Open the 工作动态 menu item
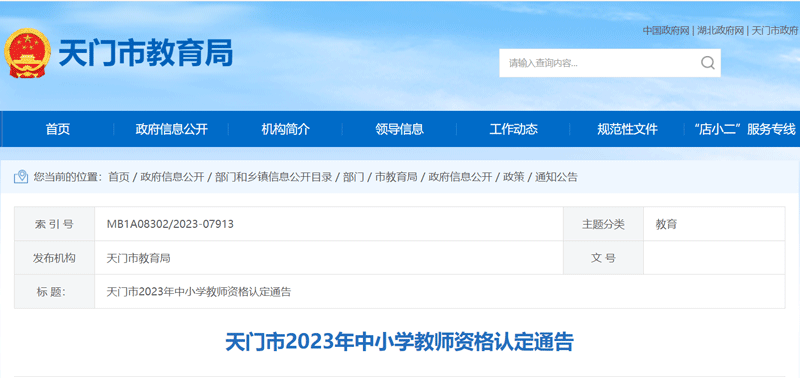800x378 pixels. tap(513, 129)
